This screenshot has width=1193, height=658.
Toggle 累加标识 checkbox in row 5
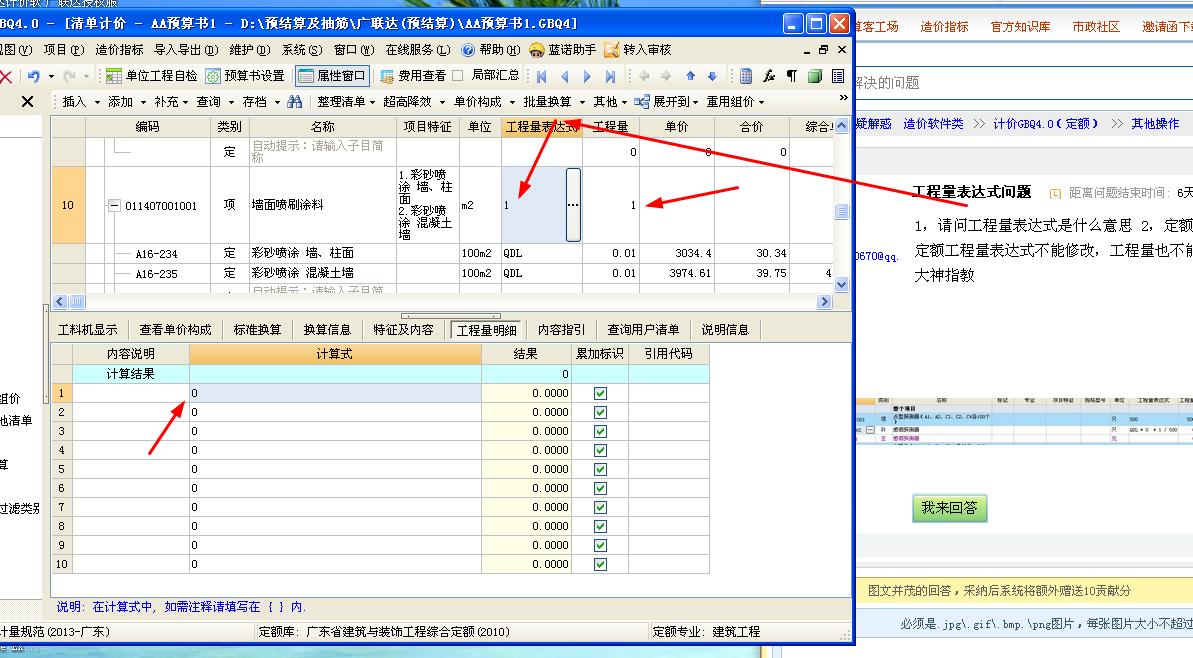click(x=600, y=469)
